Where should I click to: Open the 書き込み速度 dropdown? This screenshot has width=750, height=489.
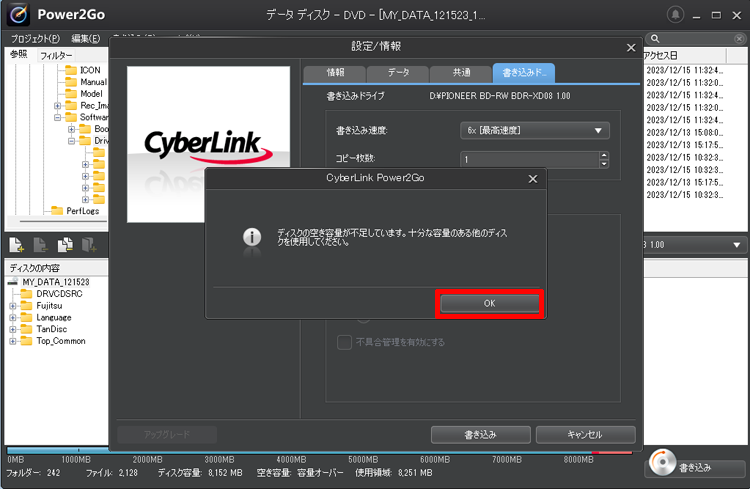tap(535, 130)
